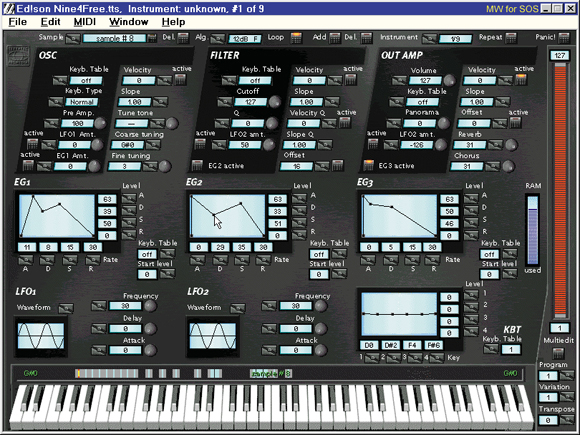The image size is (580, 435).
Task: Click the FILTER Cutoff knob
Action: (275, 102)
